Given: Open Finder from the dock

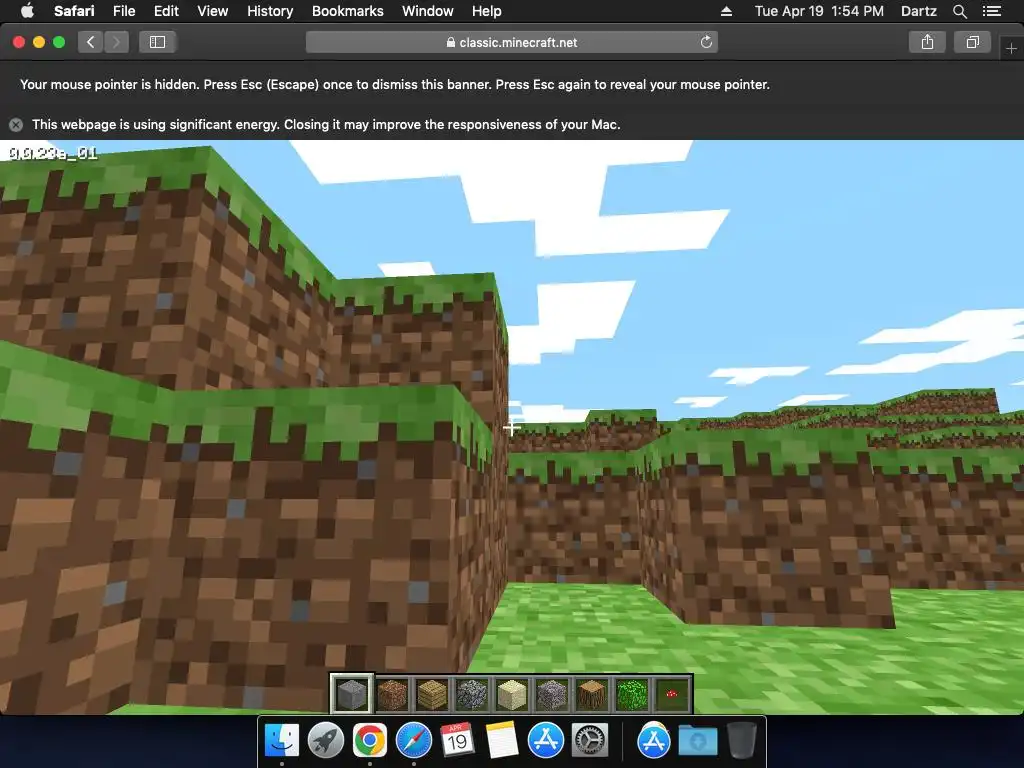Looking at the screenshot, I should pyautogui.click(x=281, y=741).
